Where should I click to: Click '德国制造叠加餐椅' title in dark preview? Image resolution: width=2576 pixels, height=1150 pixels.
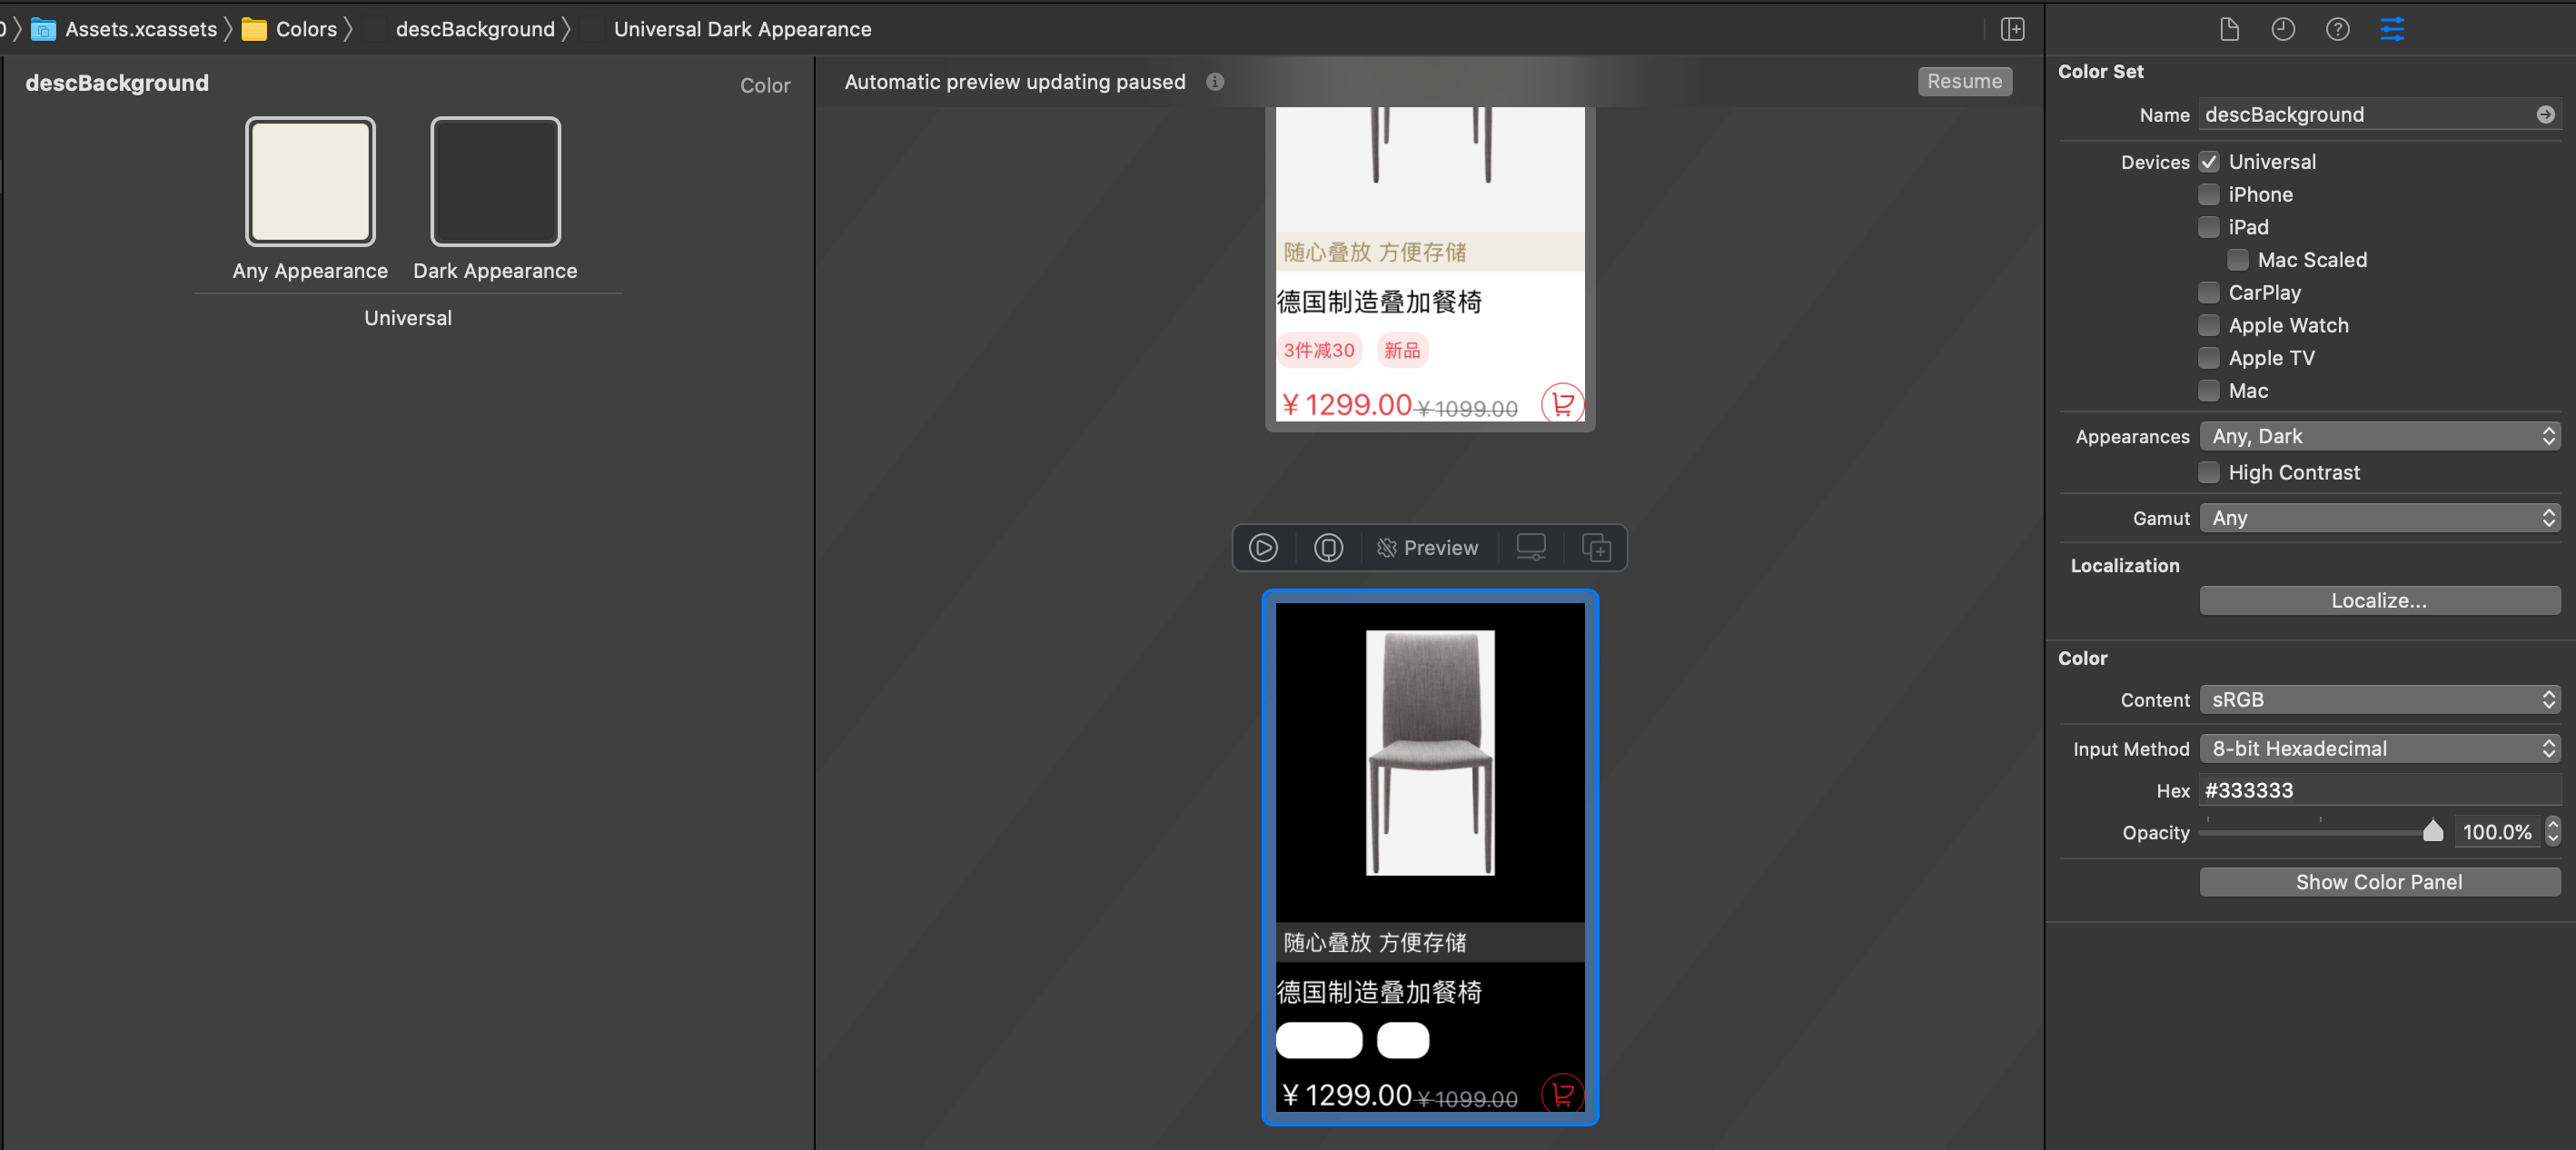point(1379,992)
